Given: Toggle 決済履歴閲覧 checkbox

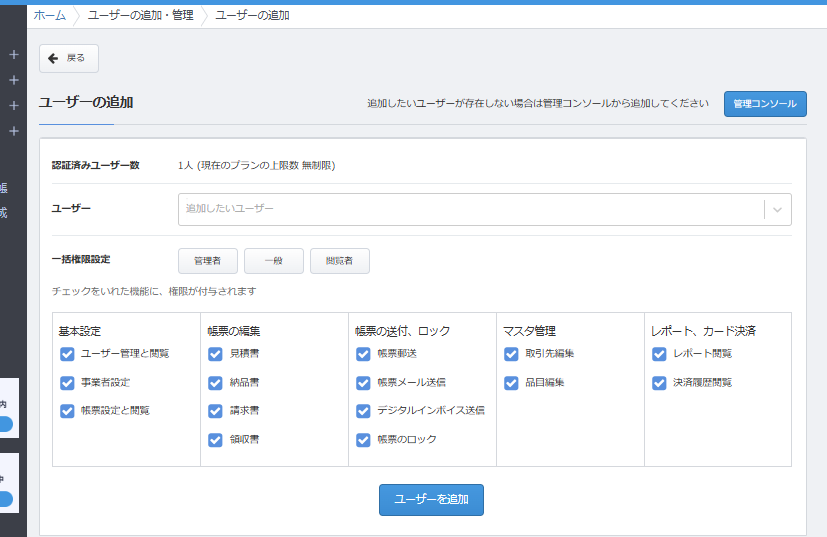Looking at the screenshot, I should 659,382.
